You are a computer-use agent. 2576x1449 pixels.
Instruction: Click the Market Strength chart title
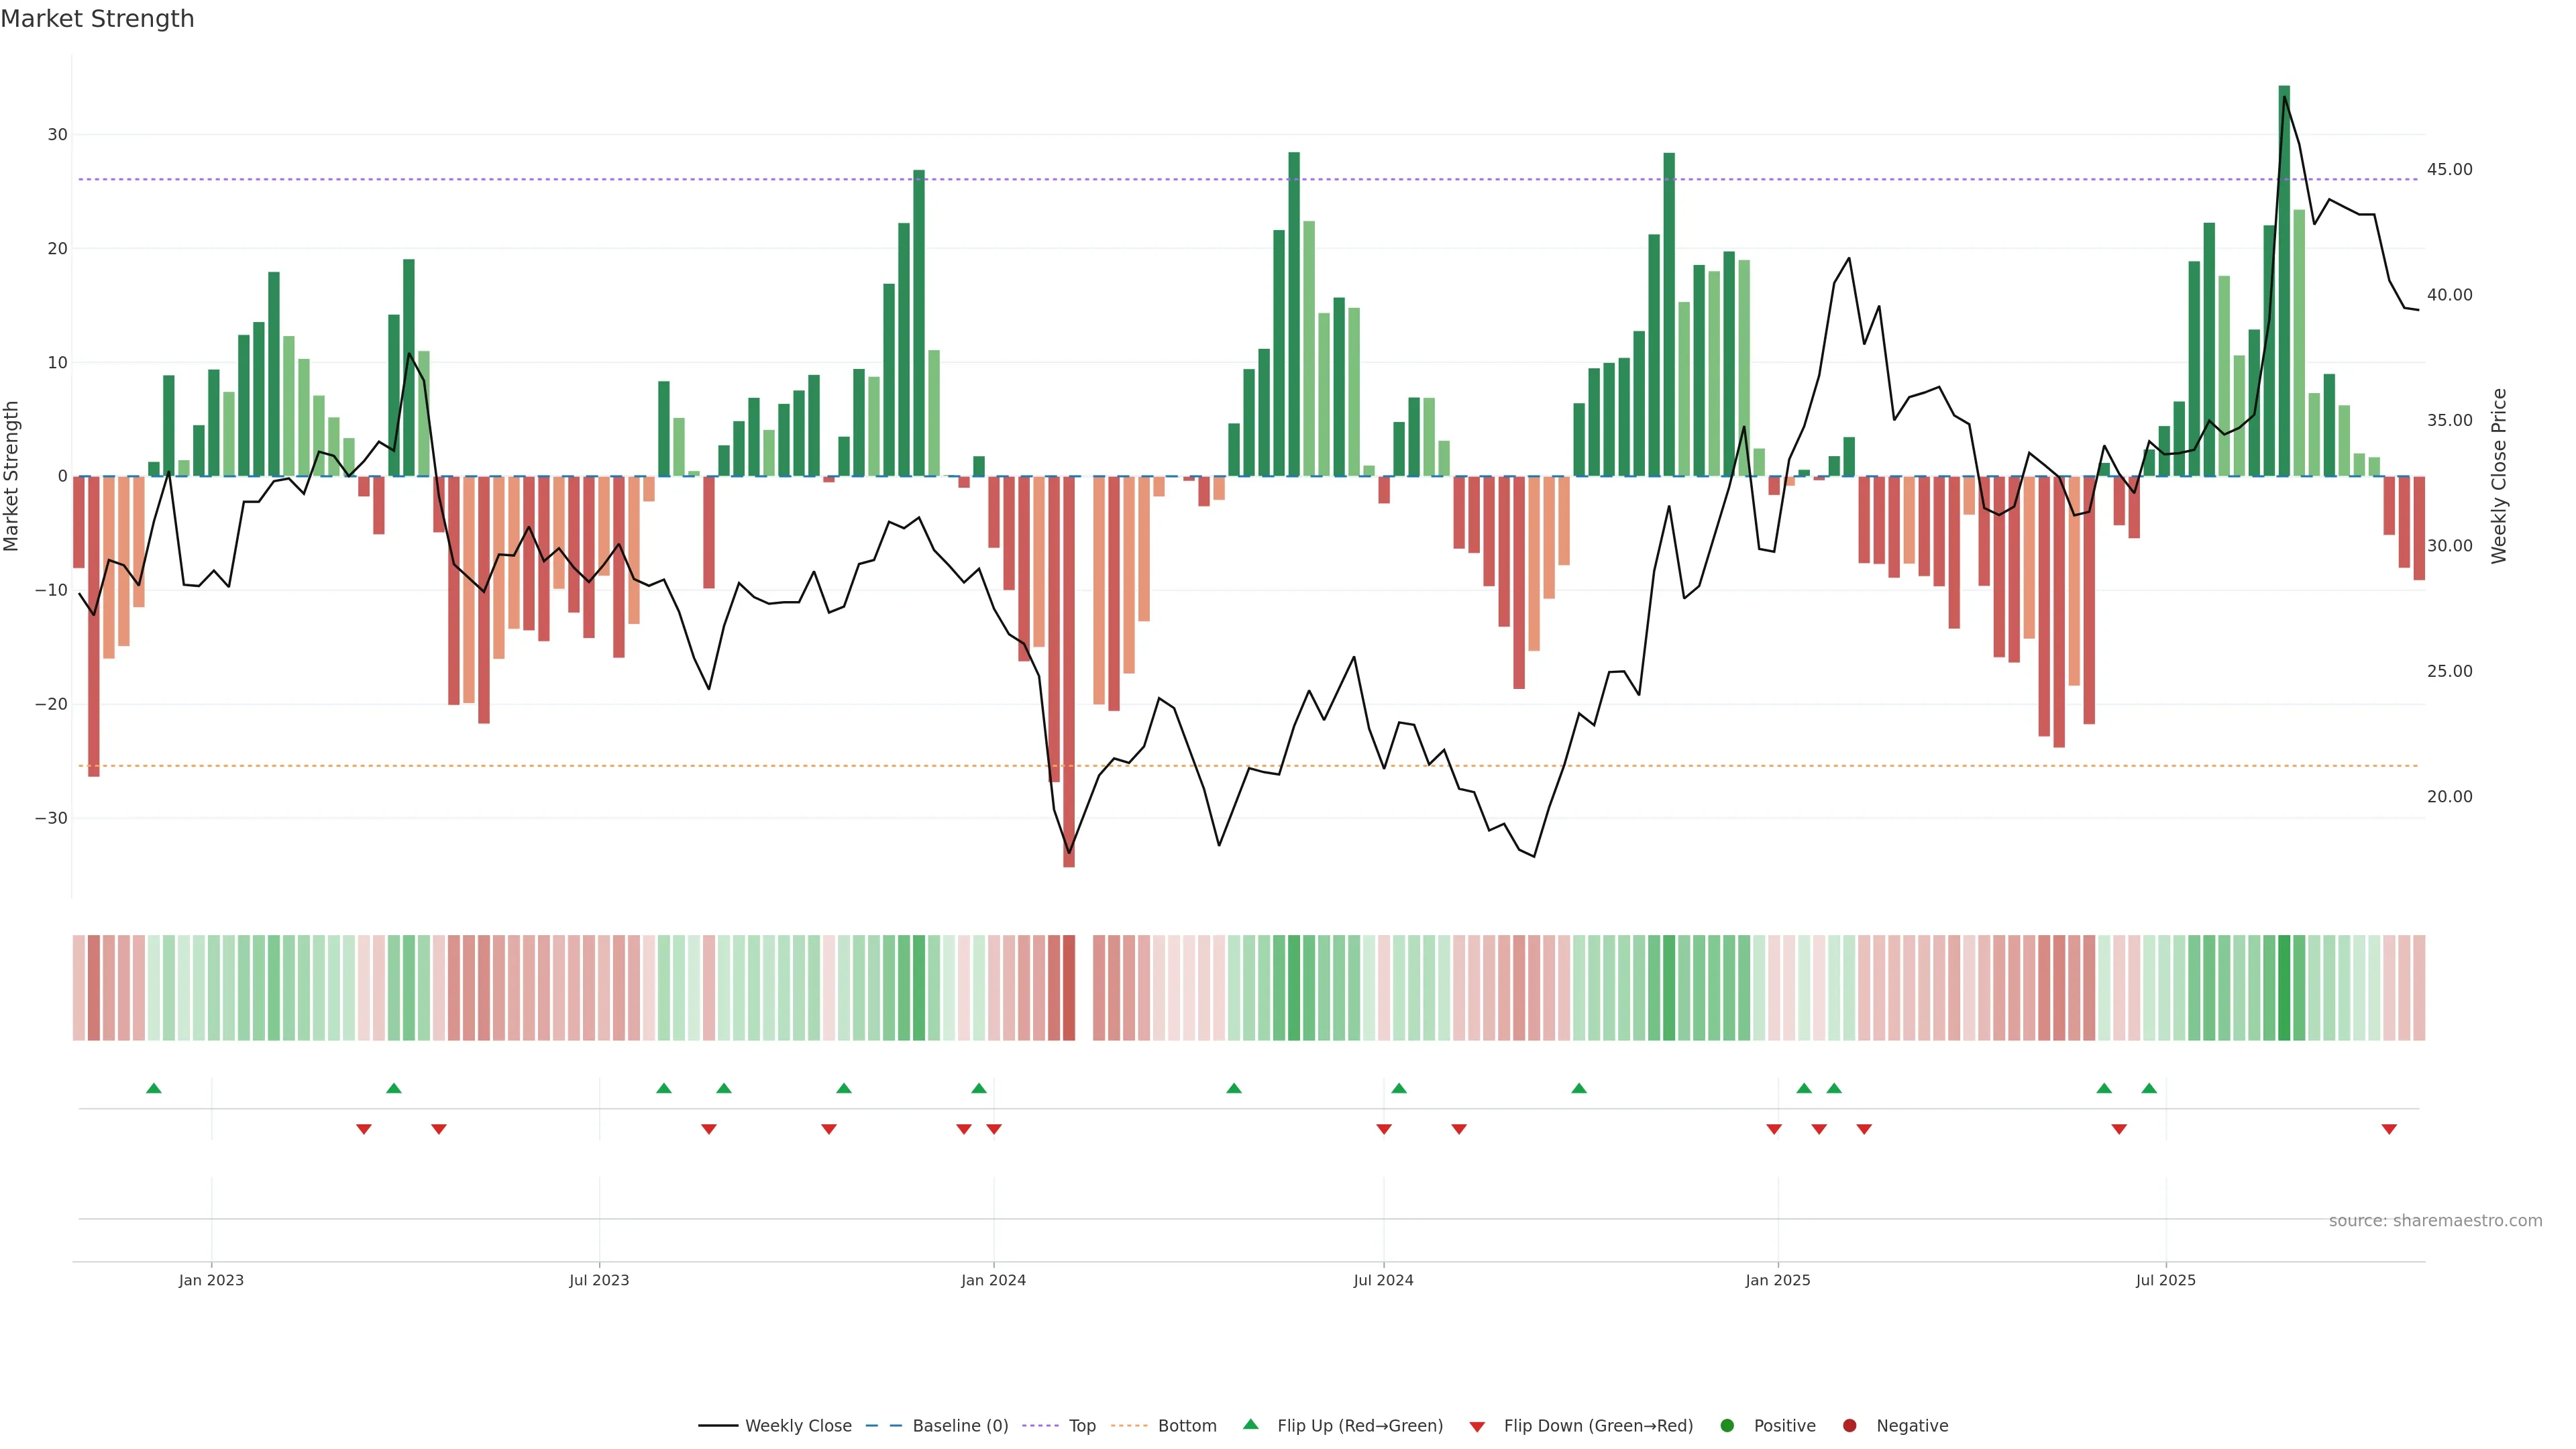tap(97, 19)
